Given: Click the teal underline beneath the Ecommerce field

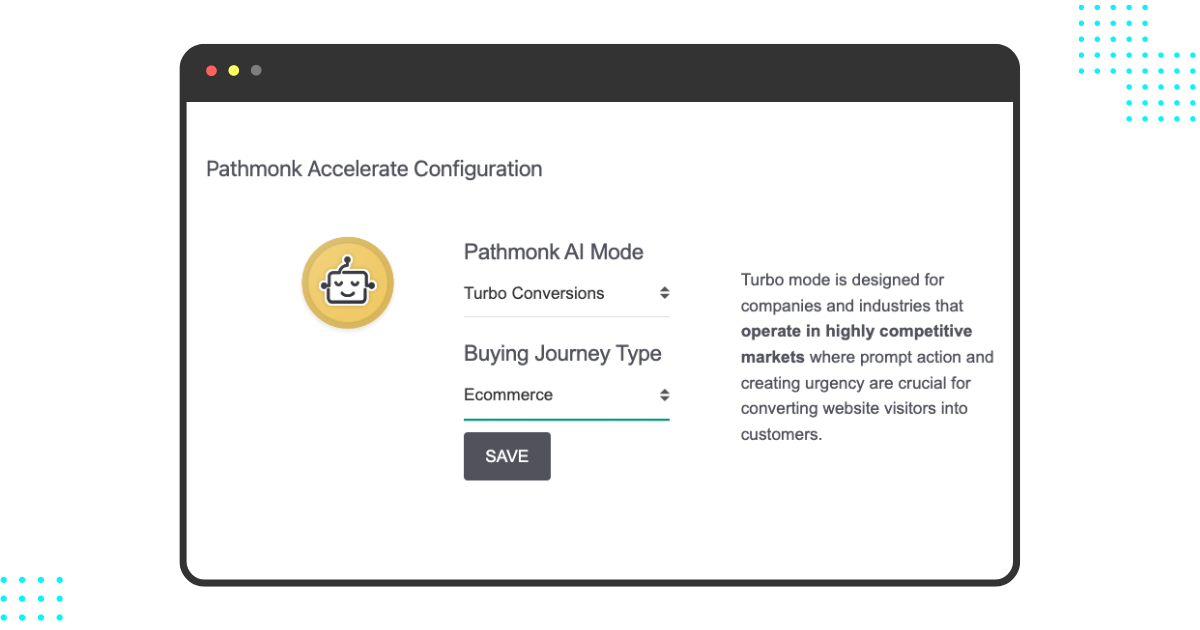Looking at the screenshot, I should [566, 419].
